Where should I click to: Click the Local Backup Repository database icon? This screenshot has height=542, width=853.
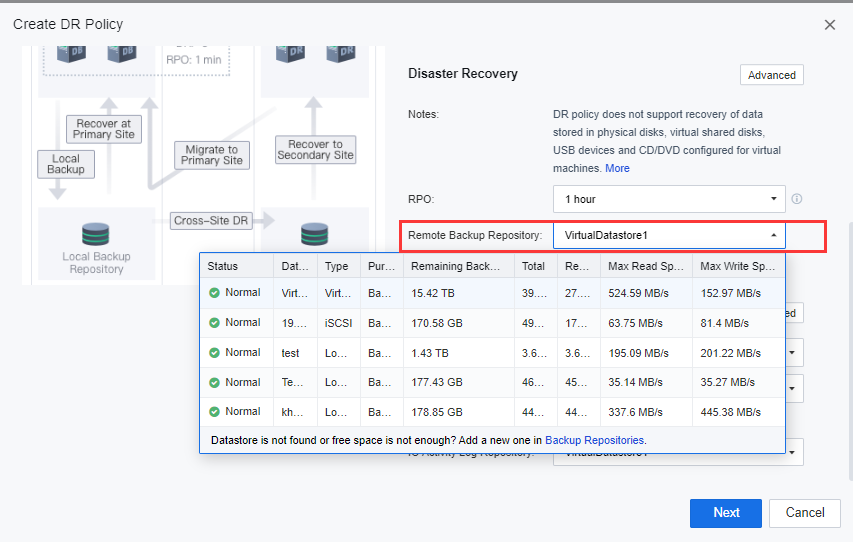96,234
